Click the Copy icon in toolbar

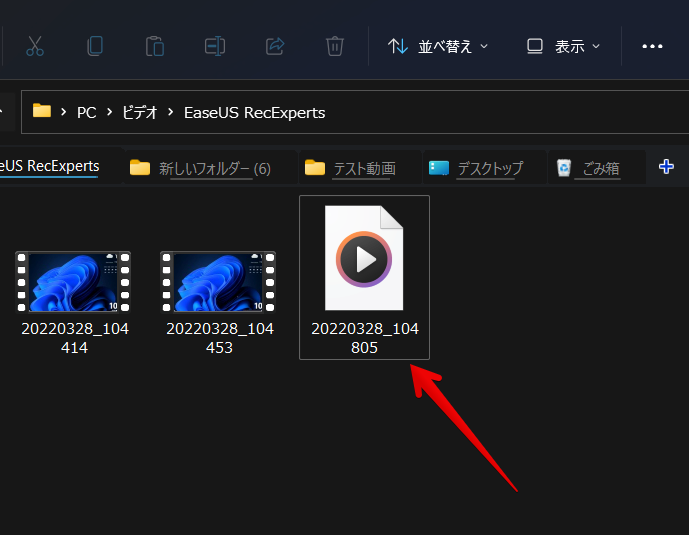click(95, 46)
